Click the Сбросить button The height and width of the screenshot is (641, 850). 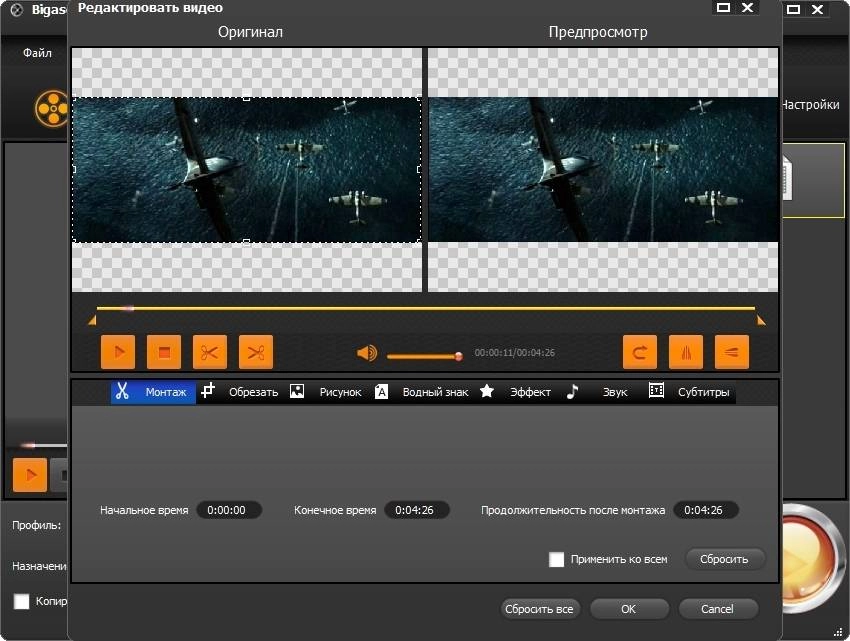coord(725,559)
